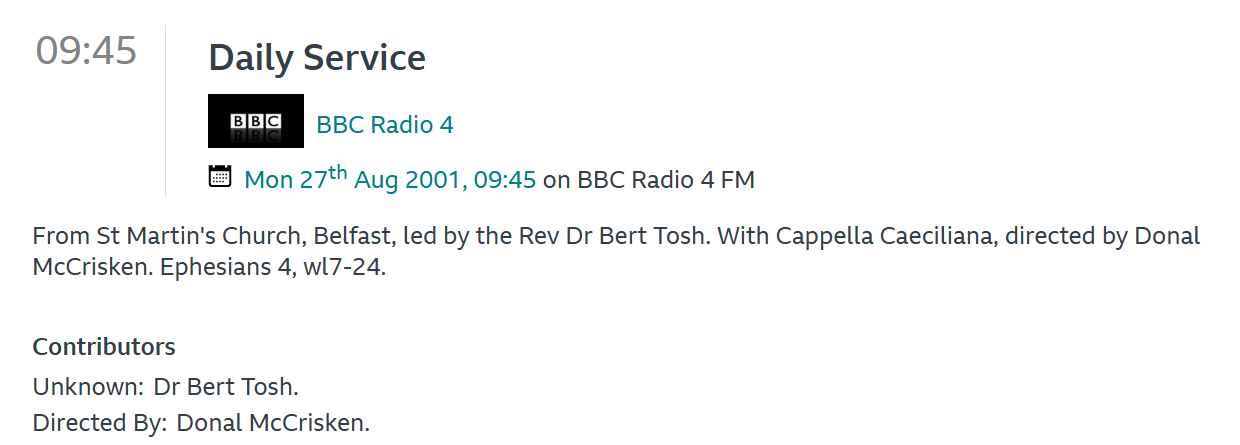Click the superscript 'th' in the date
The width and height of the screenshot is (1240, 445).
[x=338, y=172]
